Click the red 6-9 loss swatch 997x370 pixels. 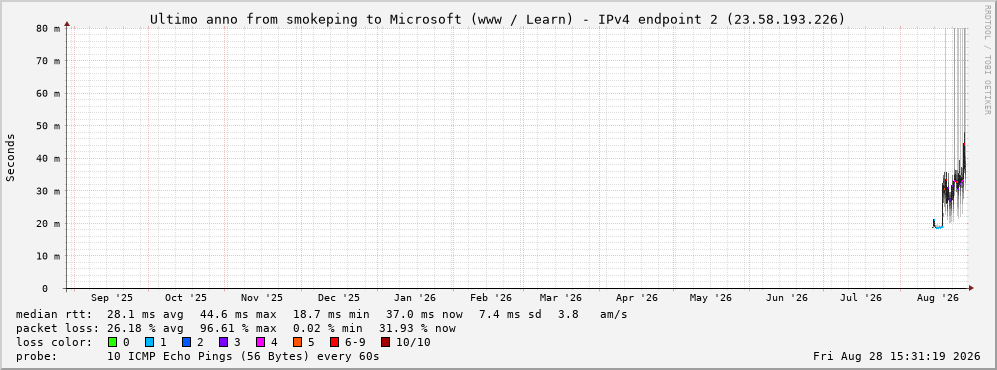pos(334,342)
